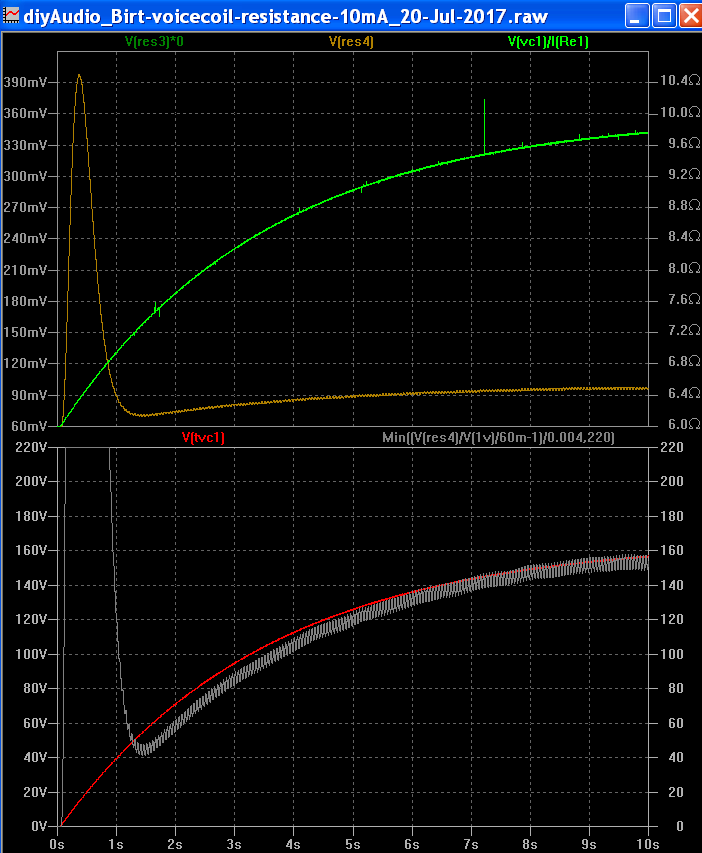Select the V(vc1)/I(Re1) trace label

pyautogui.click(x=548, y=41)
